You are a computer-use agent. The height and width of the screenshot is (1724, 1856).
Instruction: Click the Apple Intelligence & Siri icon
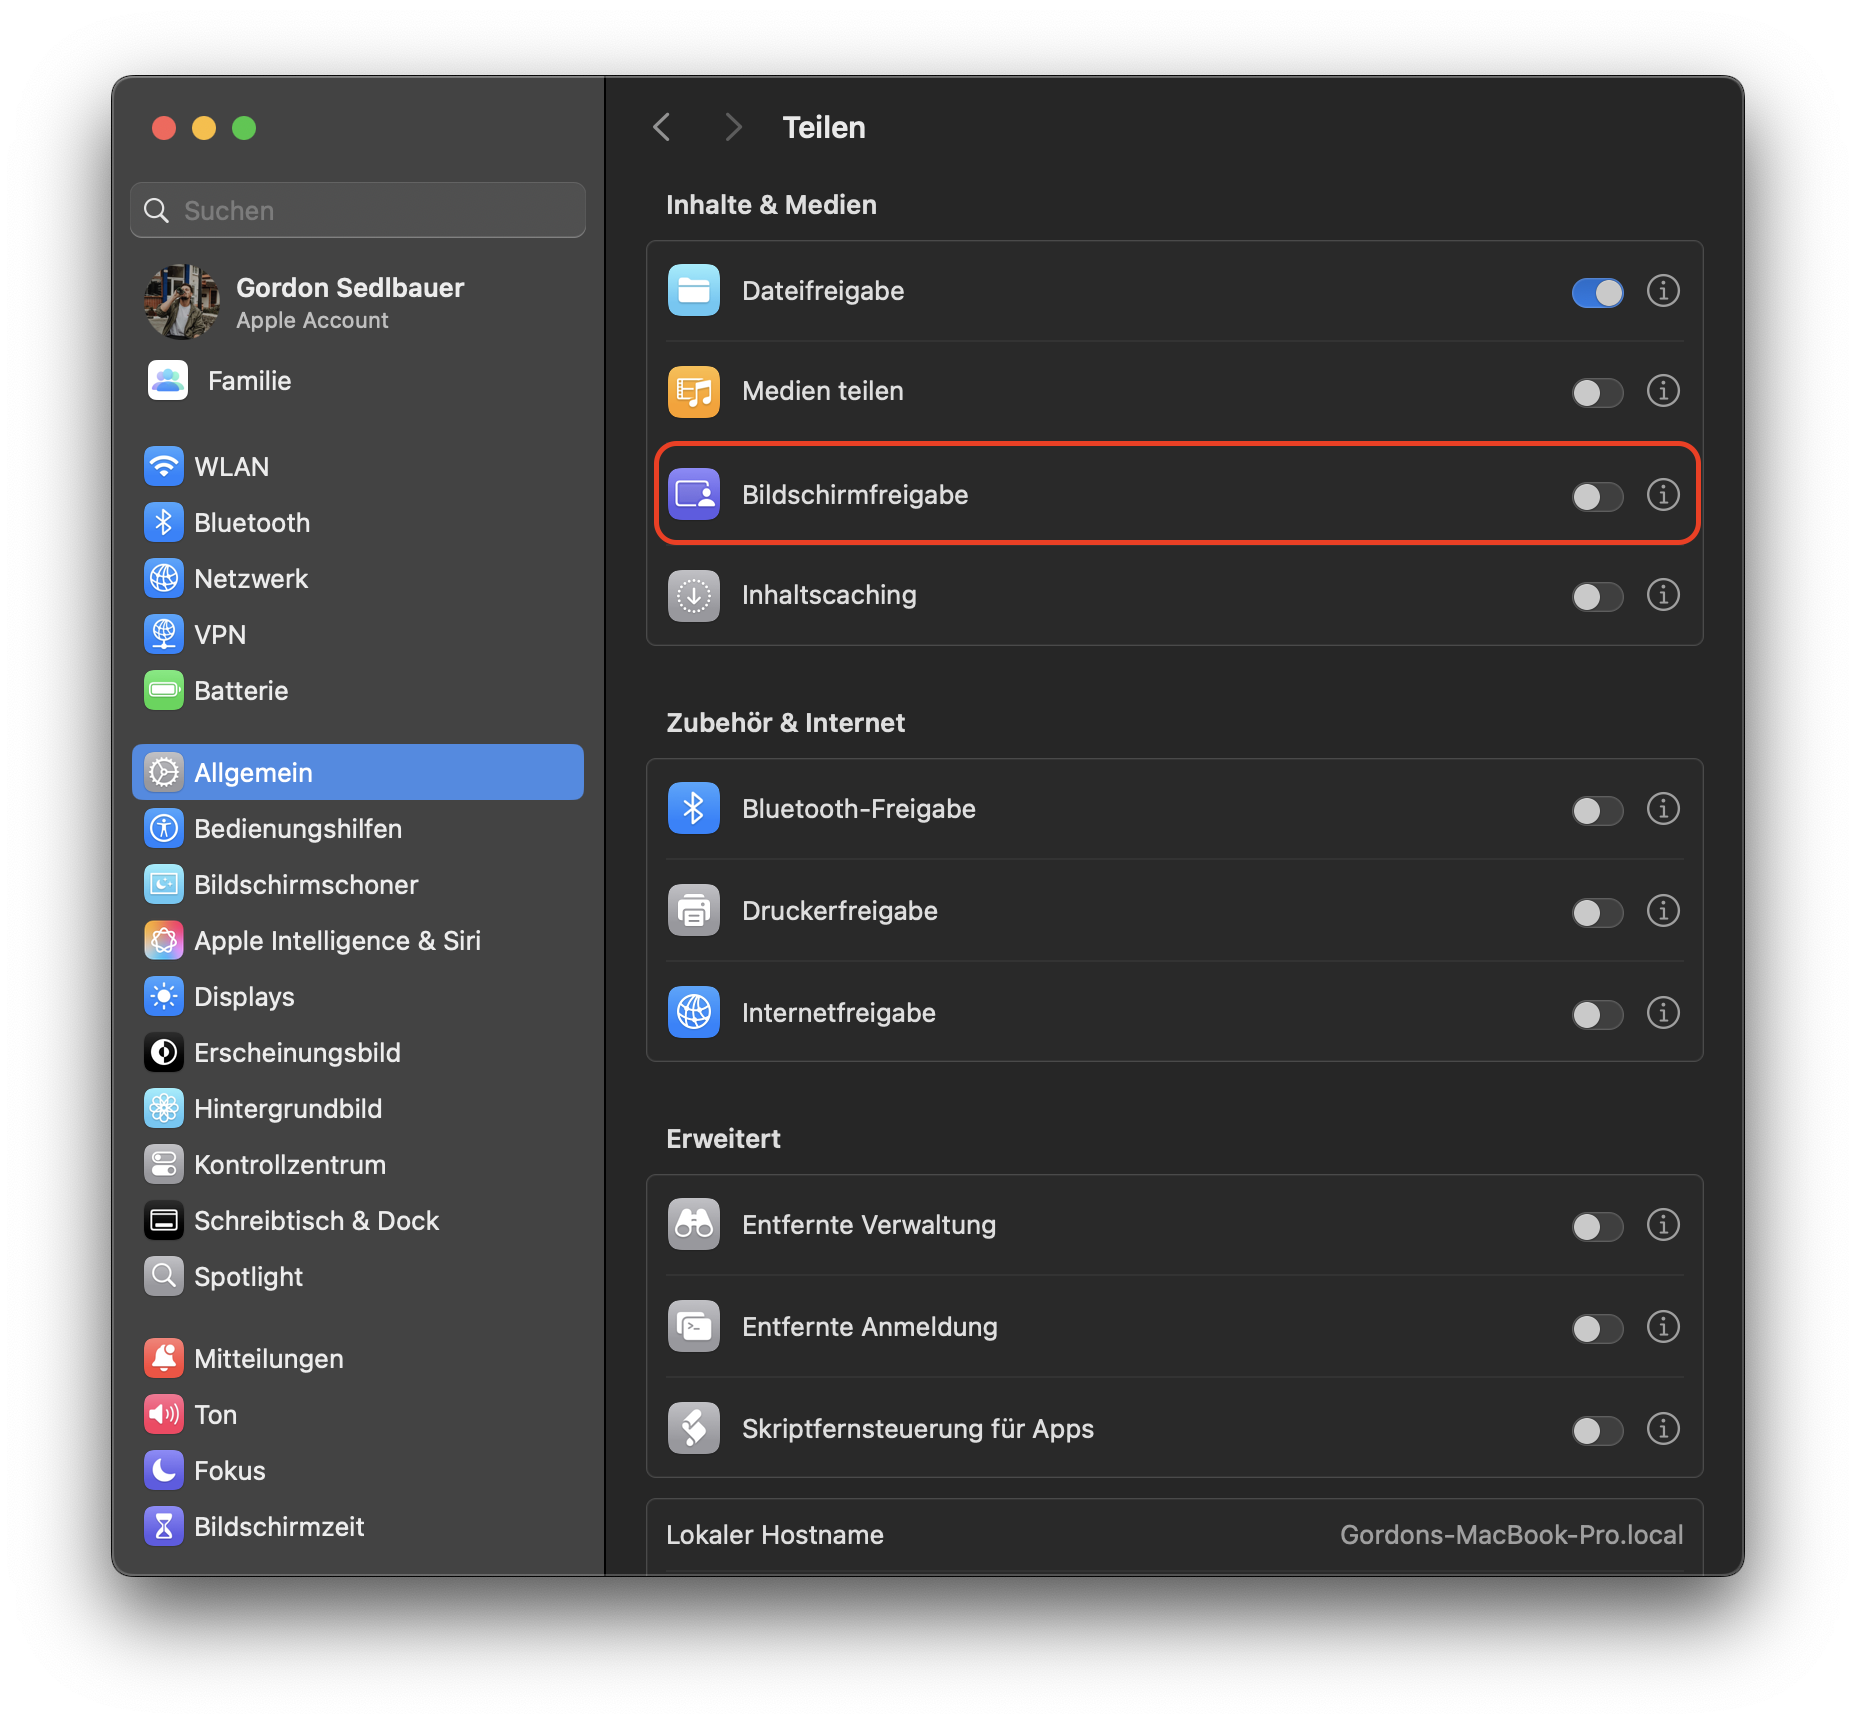[164, 940]
